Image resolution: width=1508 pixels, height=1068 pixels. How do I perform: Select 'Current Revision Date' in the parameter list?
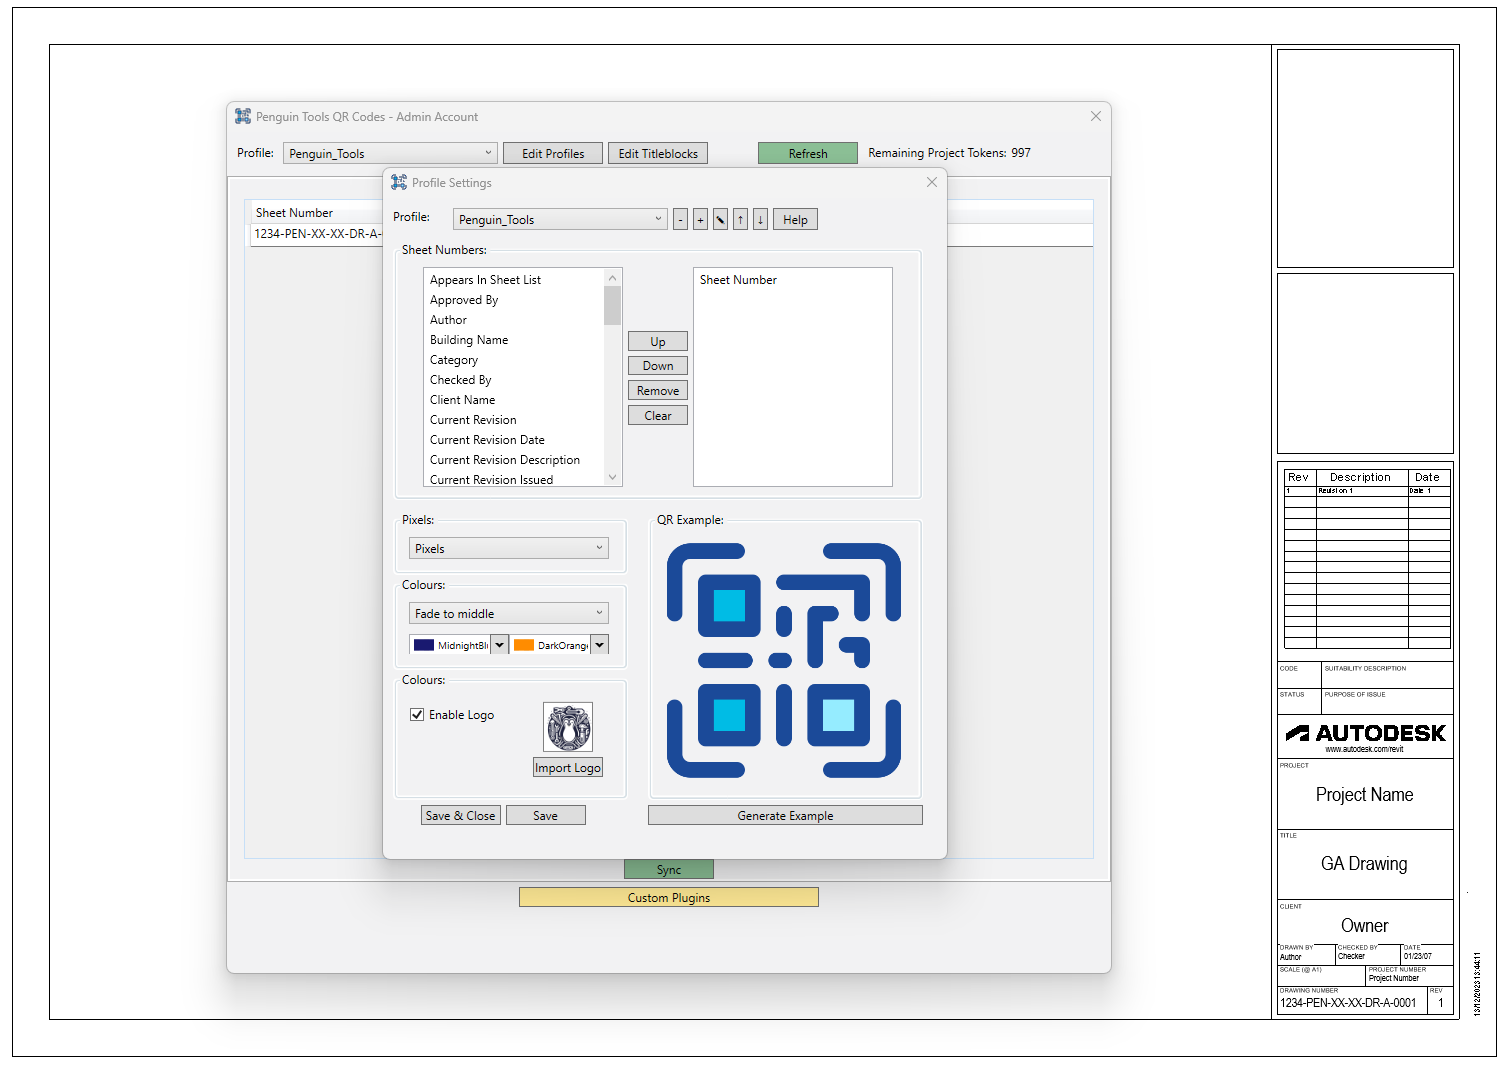(x=514, y=440)
